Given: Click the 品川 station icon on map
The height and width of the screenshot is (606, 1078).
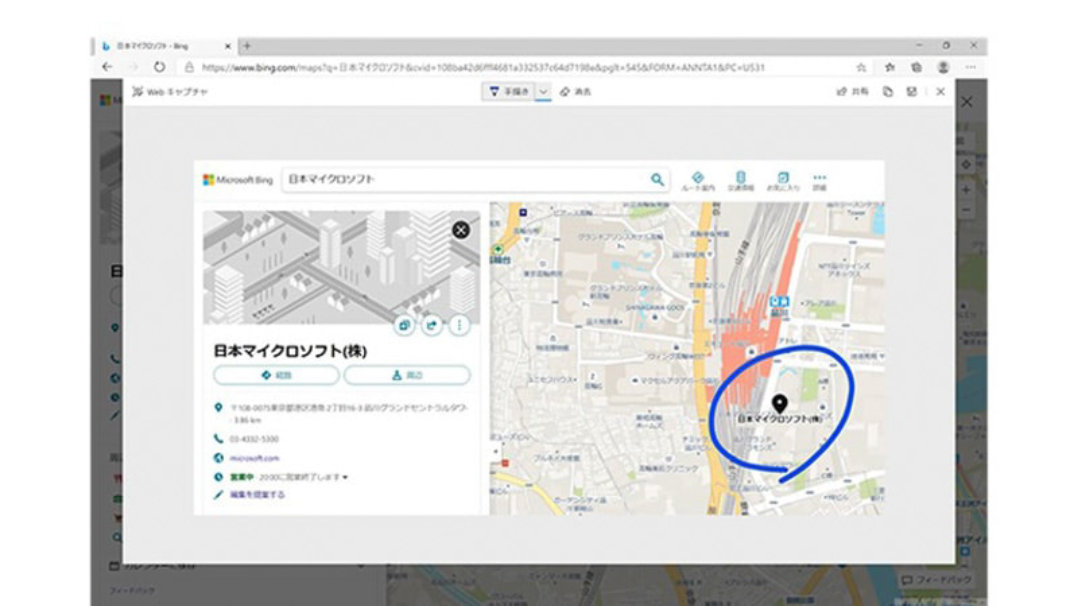Looking at the screenshot, I should pos(779,301).
